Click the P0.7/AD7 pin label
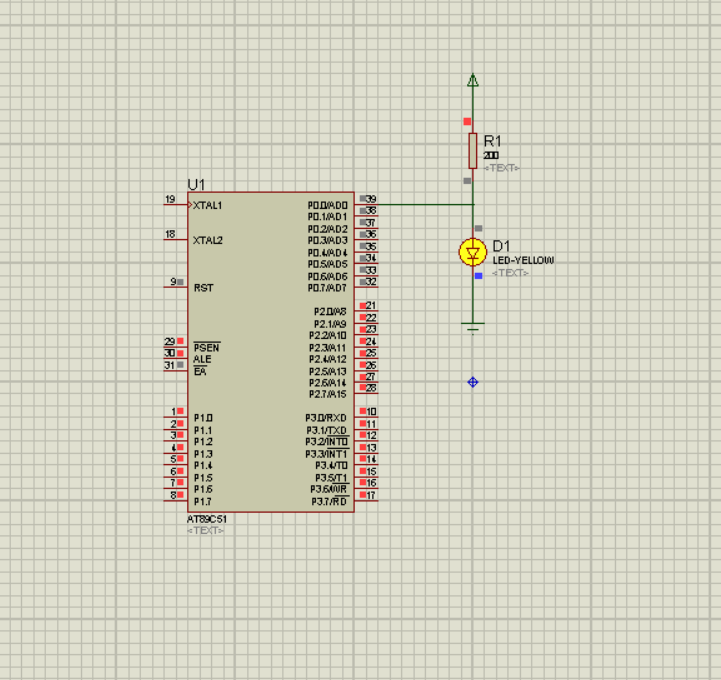721x680 pixels. [x=327, y=288]
